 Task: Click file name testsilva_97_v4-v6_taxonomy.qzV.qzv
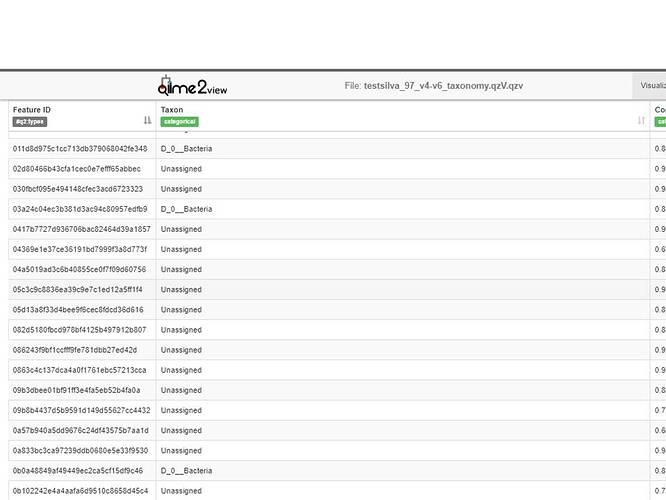tap(443, 86)
